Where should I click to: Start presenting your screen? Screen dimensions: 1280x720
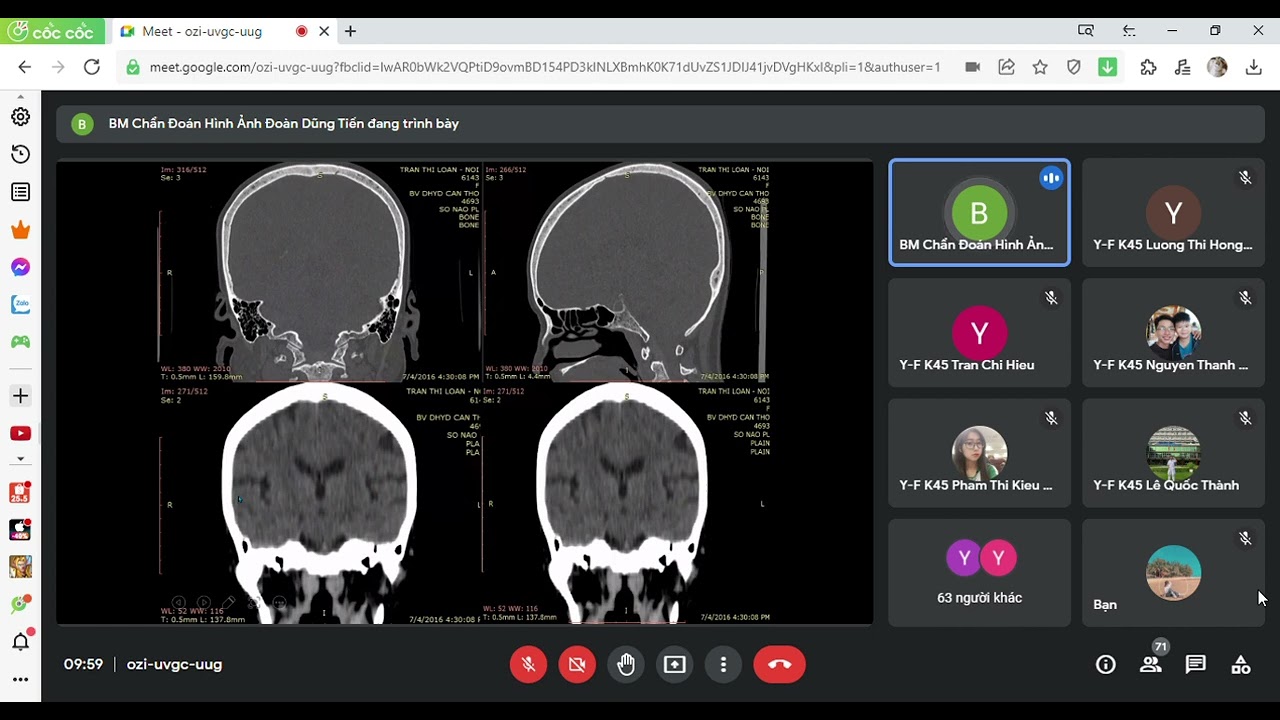click(x=675, y=664)
